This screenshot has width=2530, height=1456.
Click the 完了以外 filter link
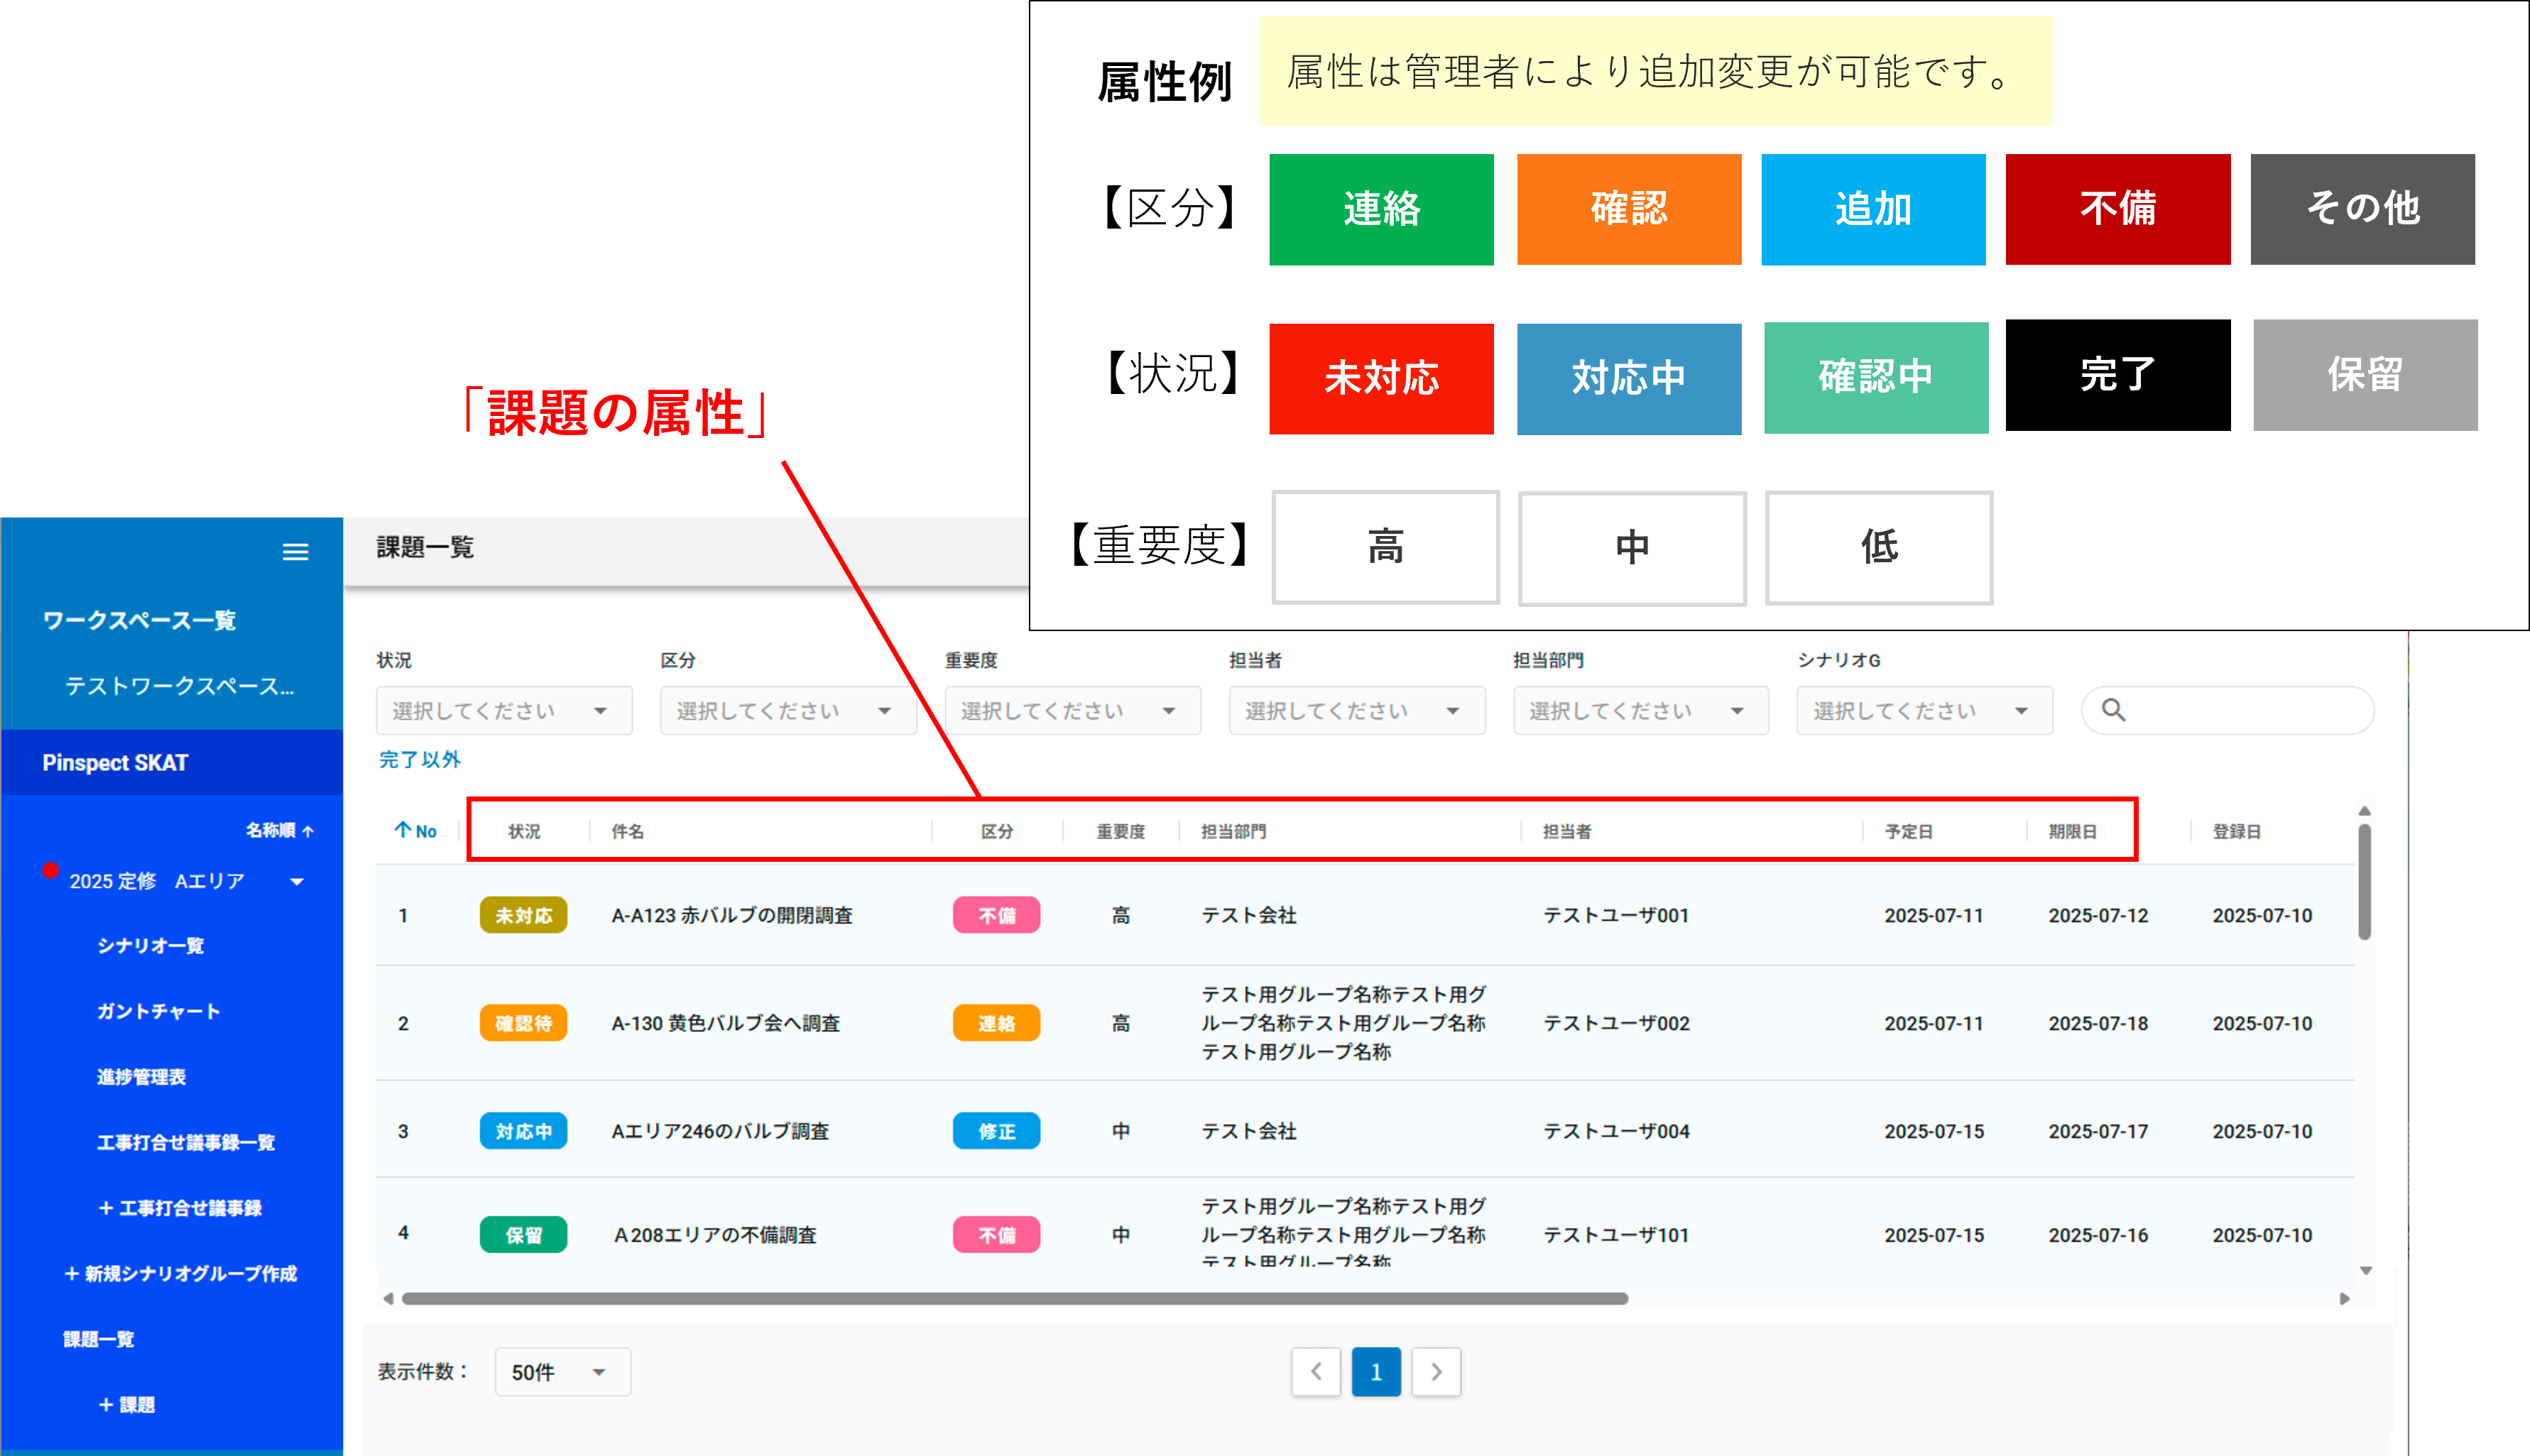[x=420, y=759]
